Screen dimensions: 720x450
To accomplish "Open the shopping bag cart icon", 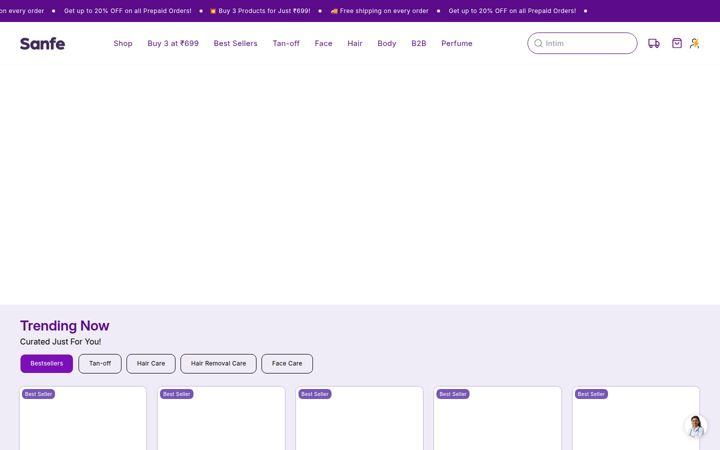I will coord(676,43).
